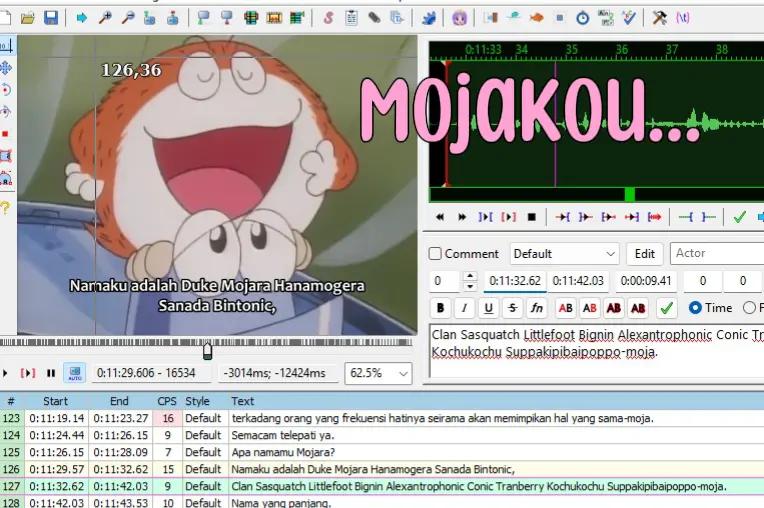The image size is (764, 508).
Task: Open the Shift Times icon
Action: pyautogui.click(x=490, y=19)
